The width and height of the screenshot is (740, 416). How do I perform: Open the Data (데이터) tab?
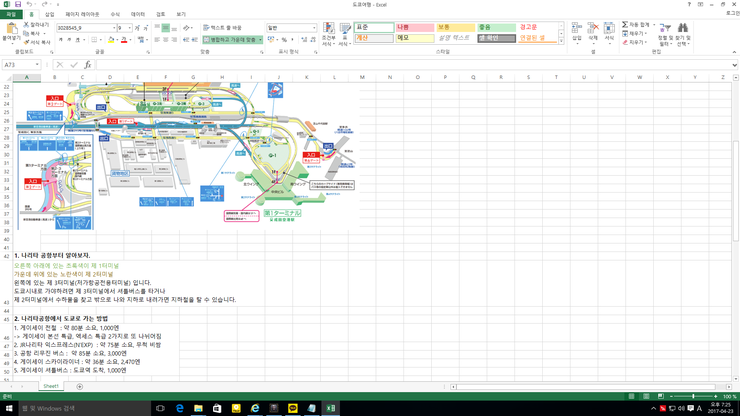138,14
